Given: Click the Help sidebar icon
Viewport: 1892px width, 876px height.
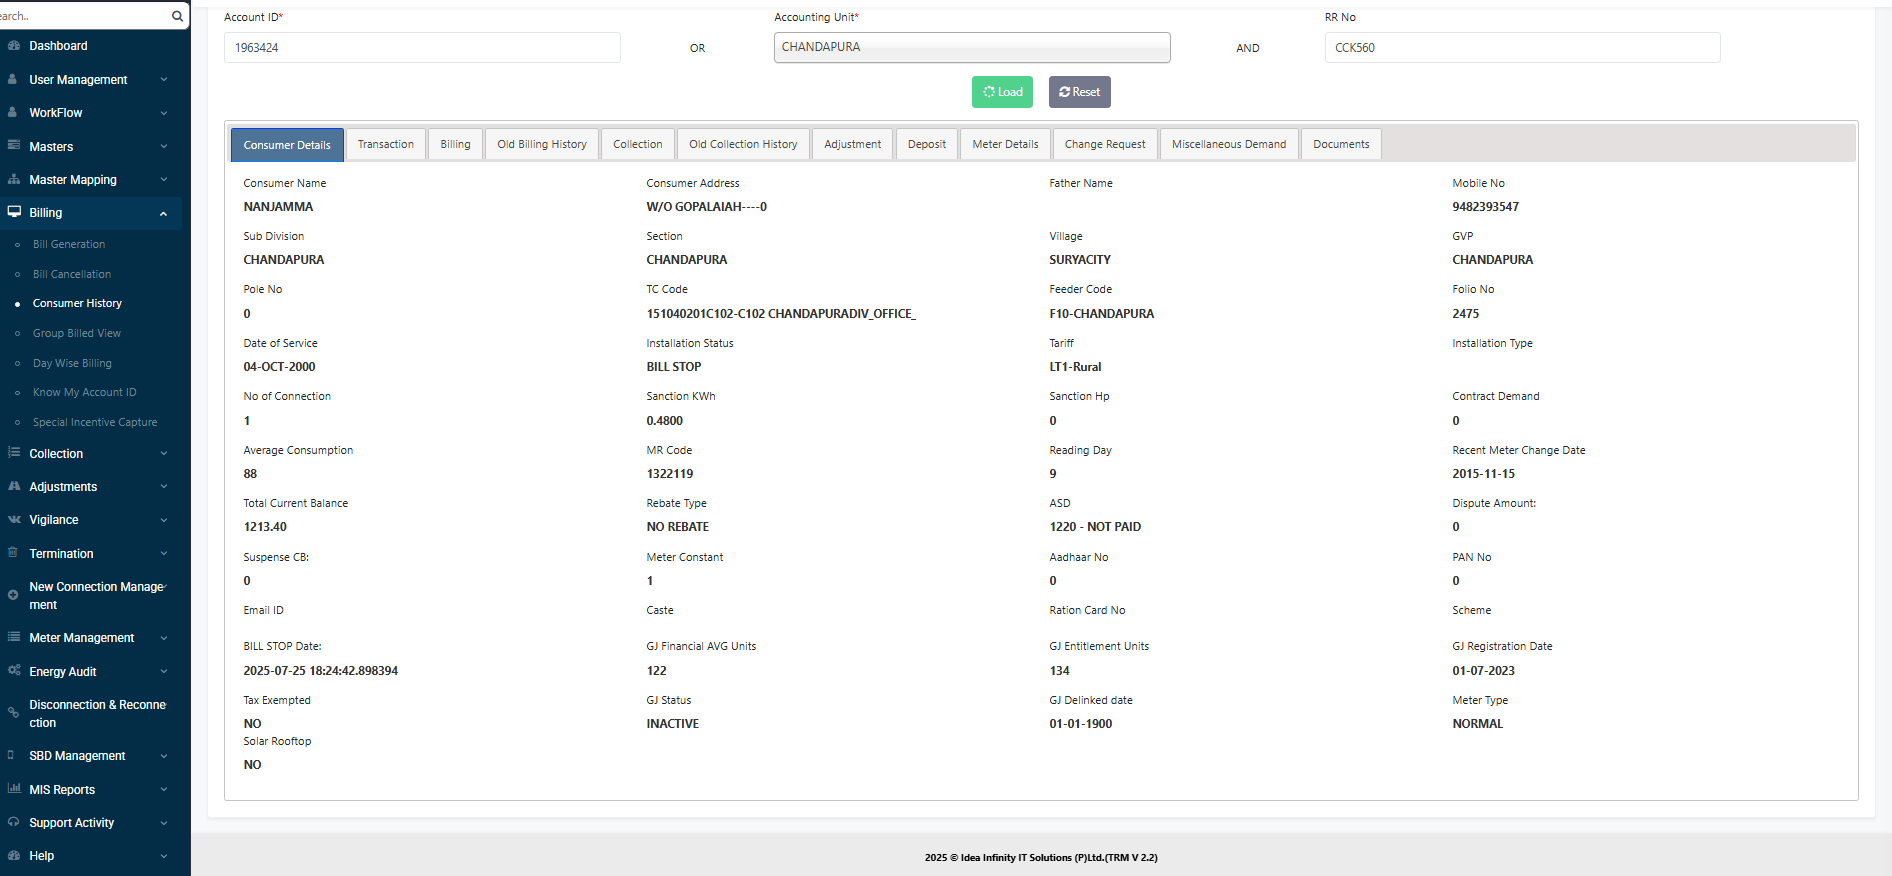Looking at the screenshot, I should click(x=14, y=855).
